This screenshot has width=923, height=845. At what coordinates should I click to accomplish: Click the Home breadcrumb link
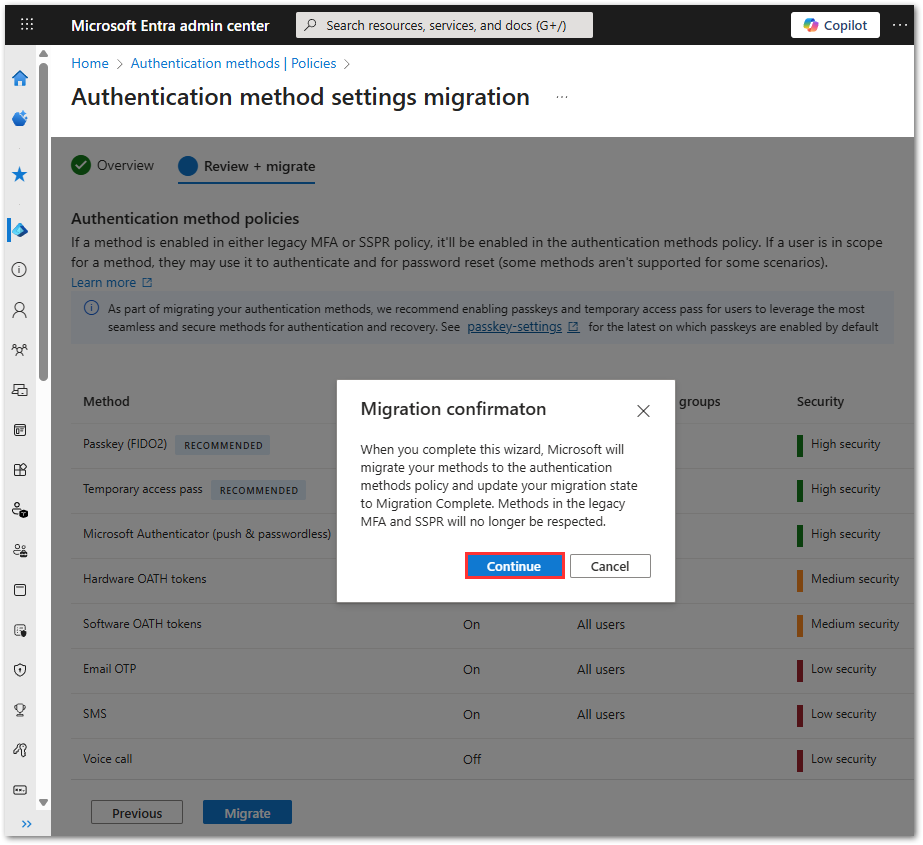pos(90,63)
